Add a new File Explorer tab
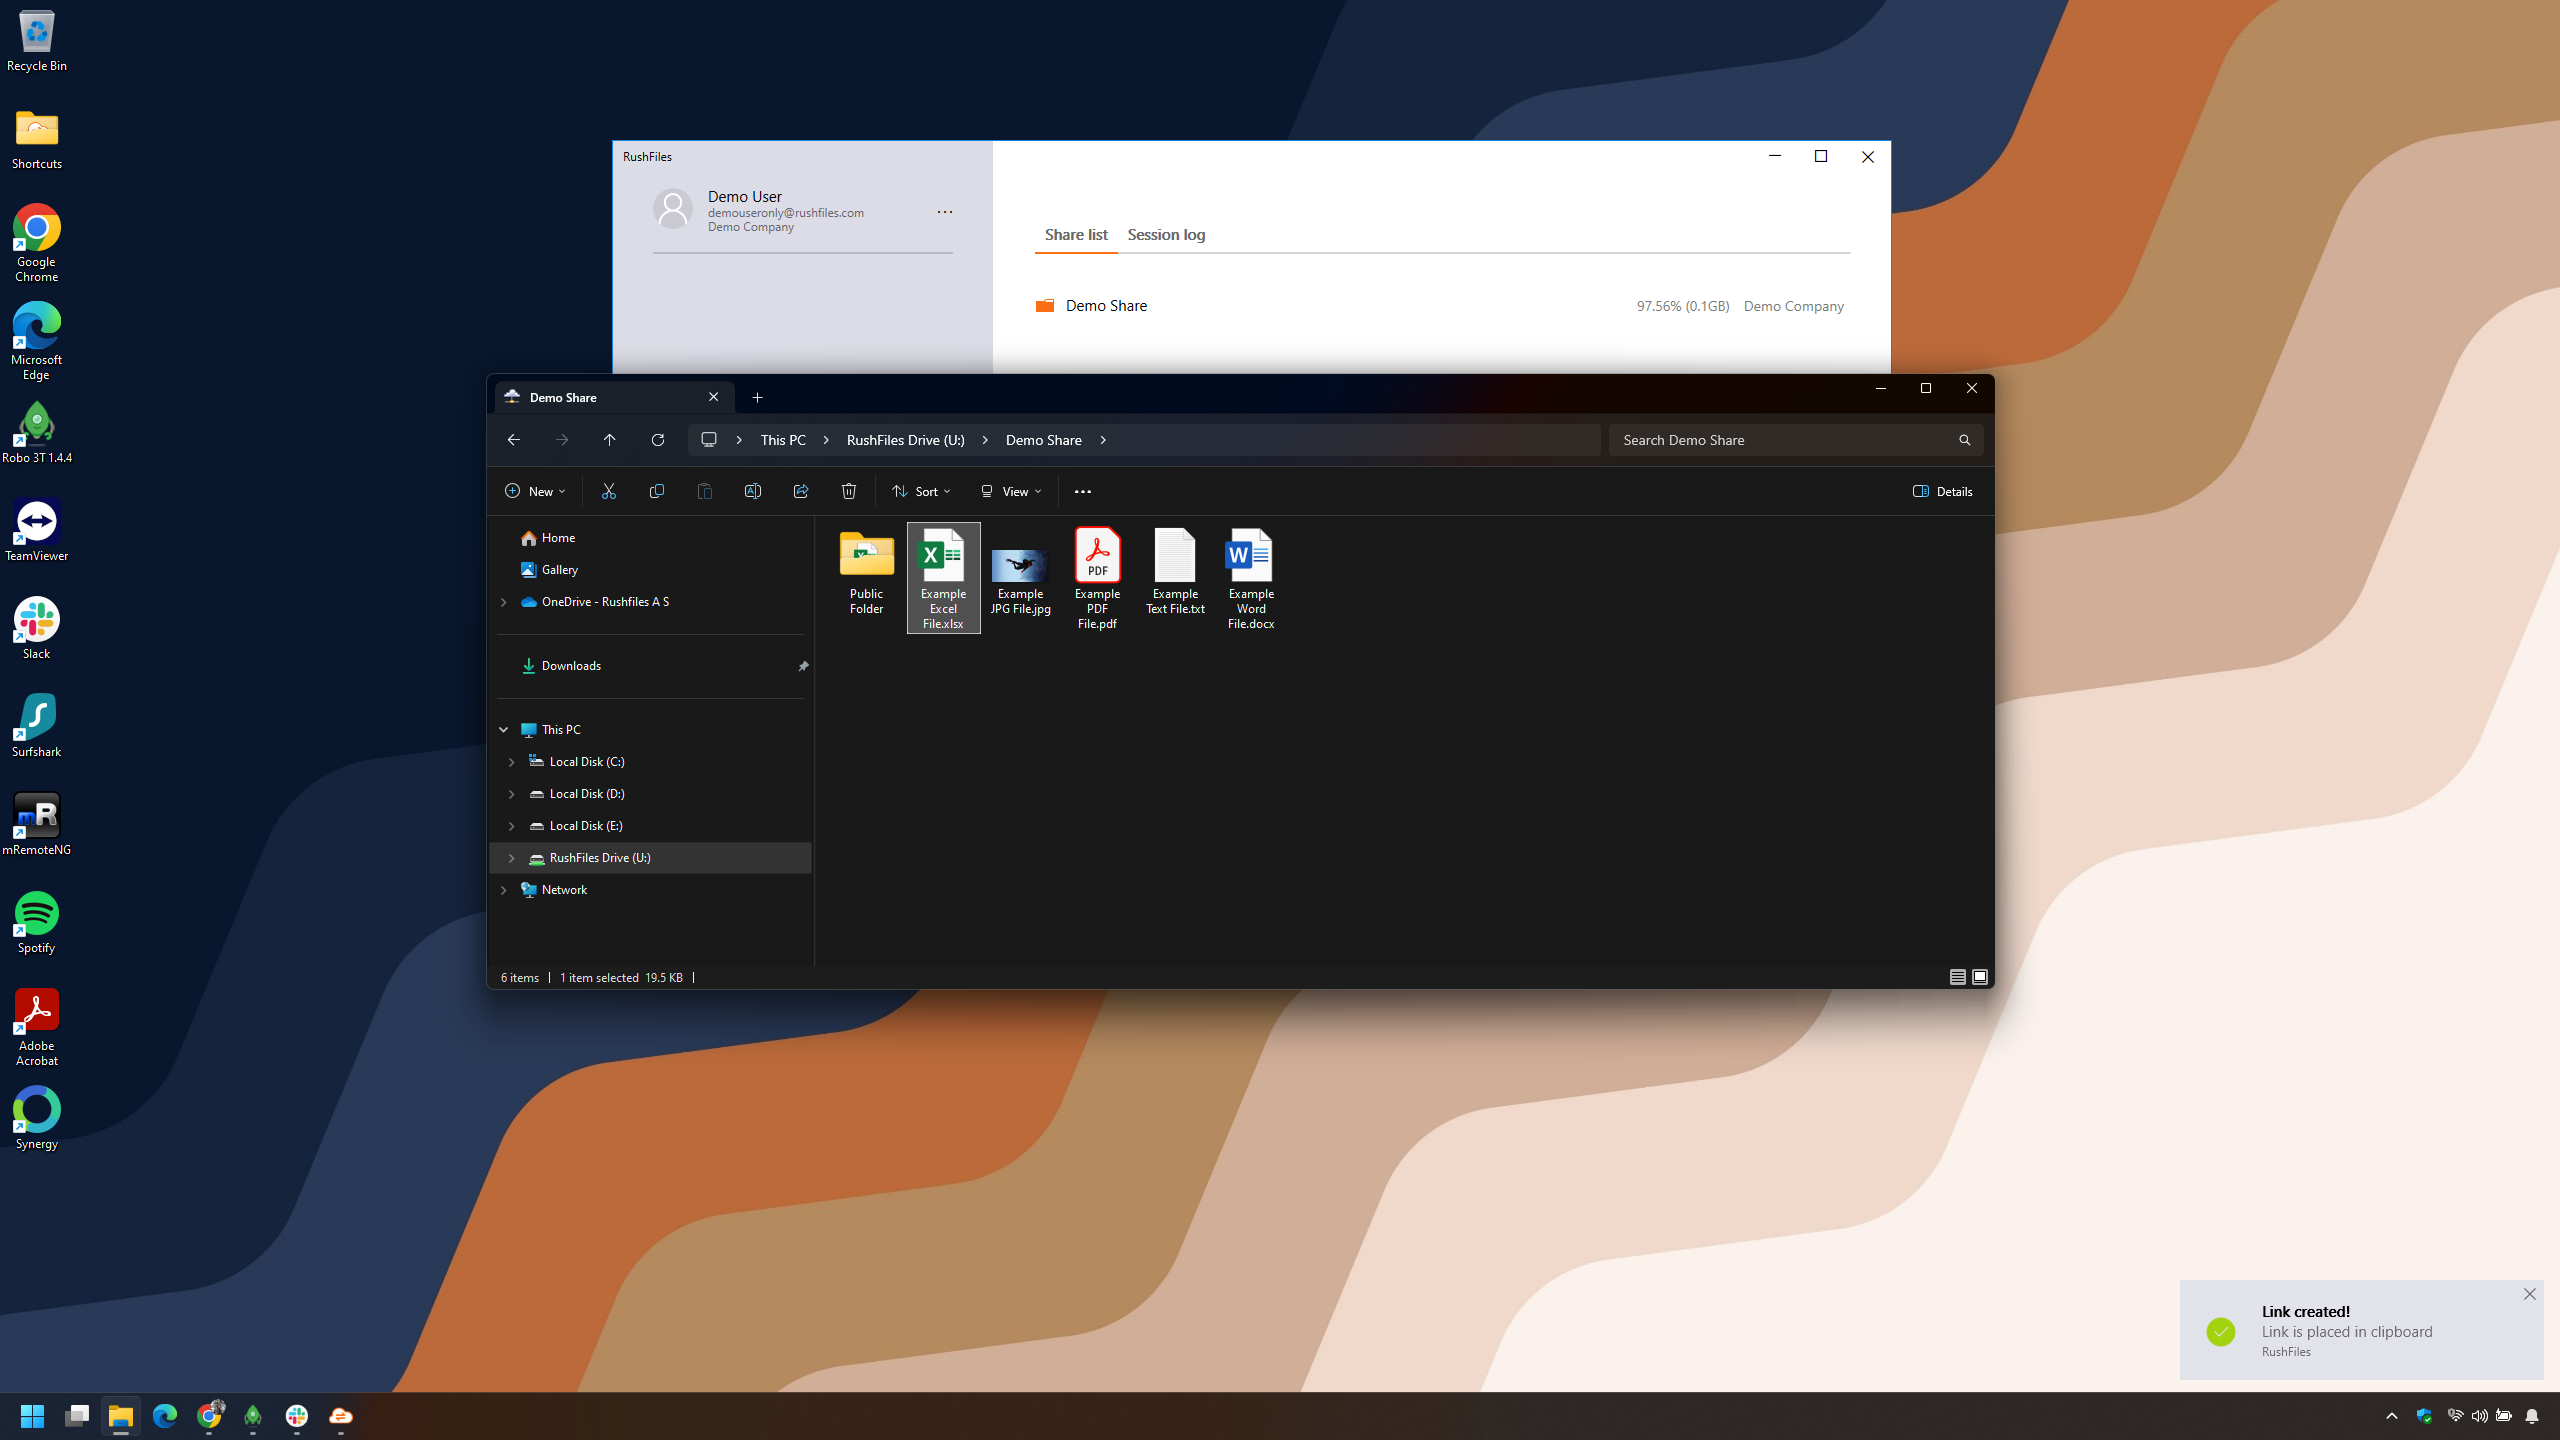Image resolution: width=2560 pixels, height=1440 pixels. click(x=757, y=397)
